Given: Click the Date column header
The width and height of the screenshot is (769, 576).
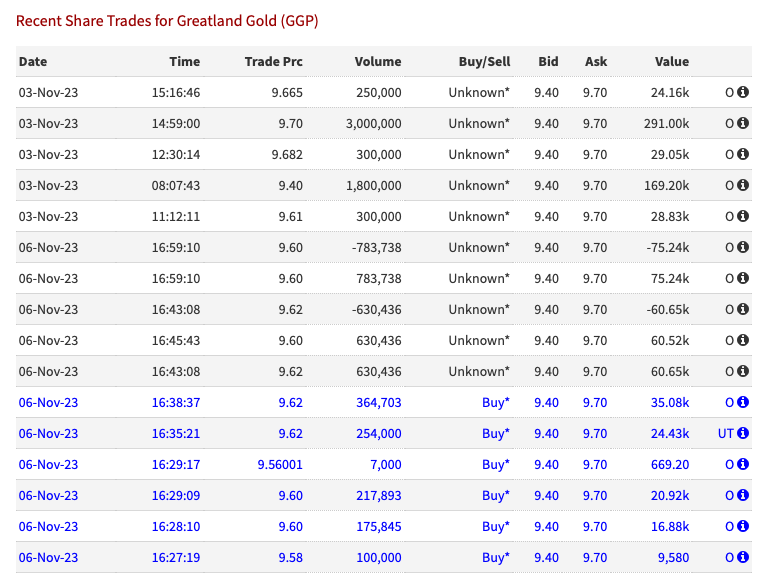Looking at the screenshot, I should click(x=33, y=61).
